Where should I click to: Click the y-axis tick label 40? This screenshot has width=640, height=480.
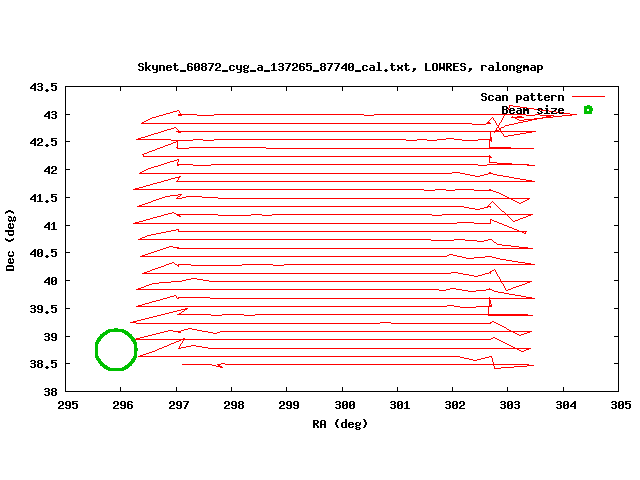tap(51, 281)
